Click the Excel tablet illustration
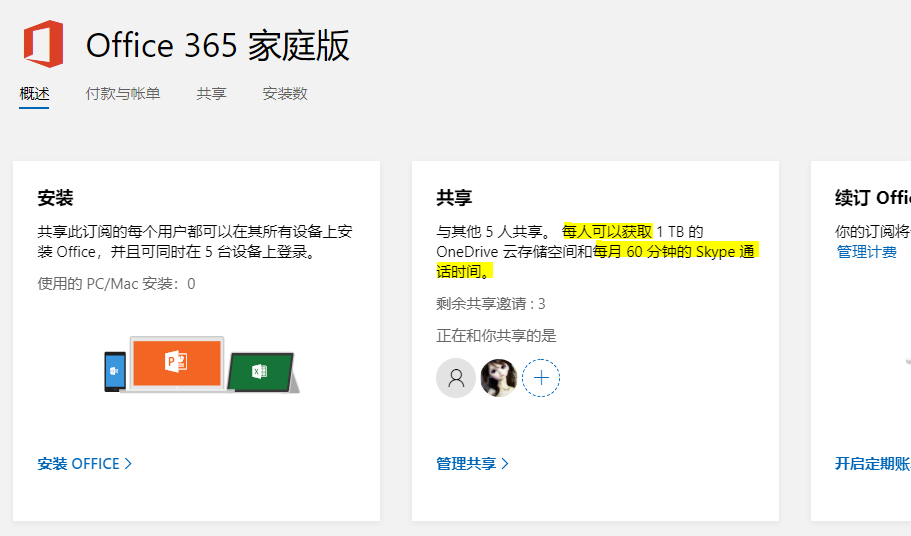 263,372
